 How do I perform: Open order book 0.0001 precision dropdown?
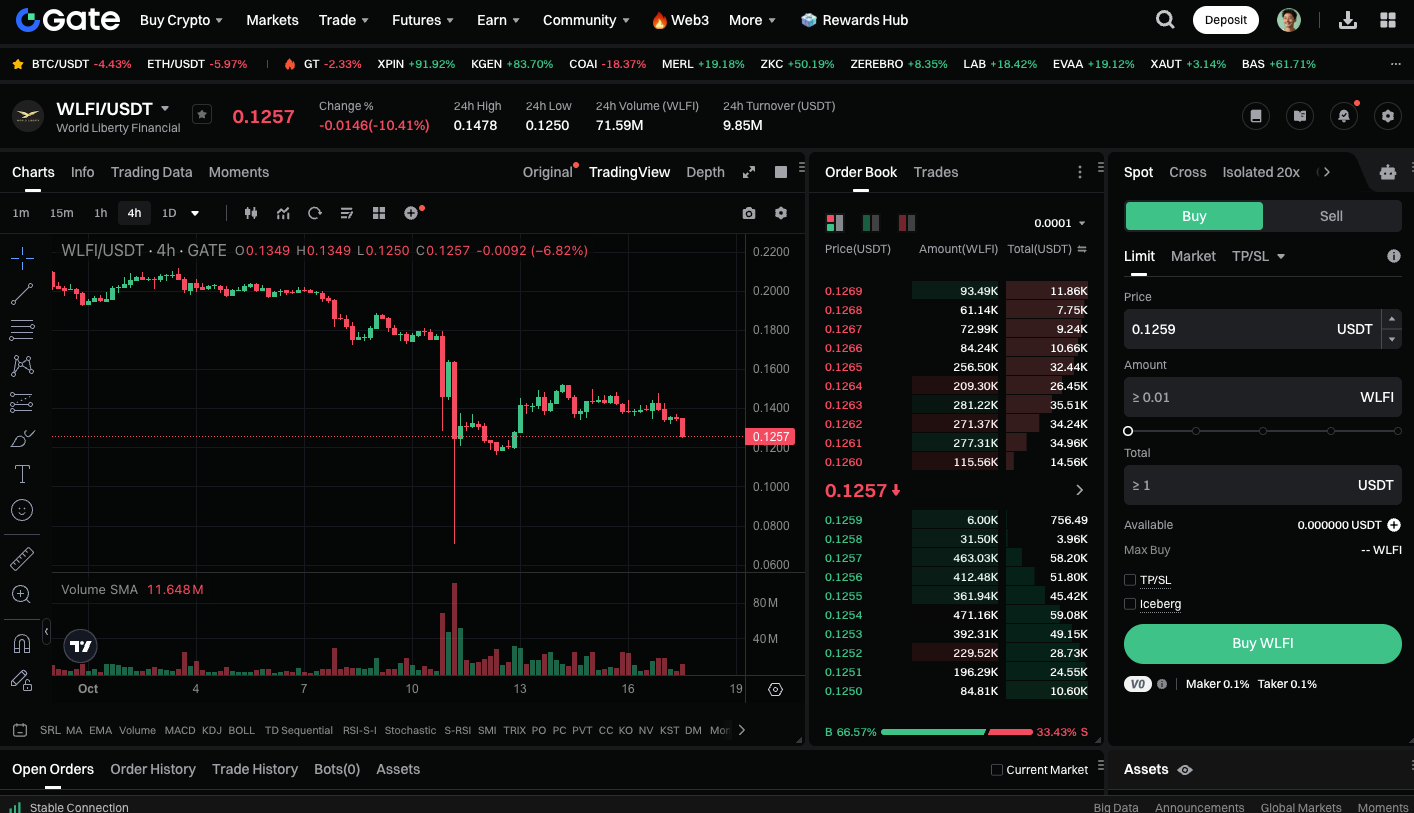coord(1060,223)
